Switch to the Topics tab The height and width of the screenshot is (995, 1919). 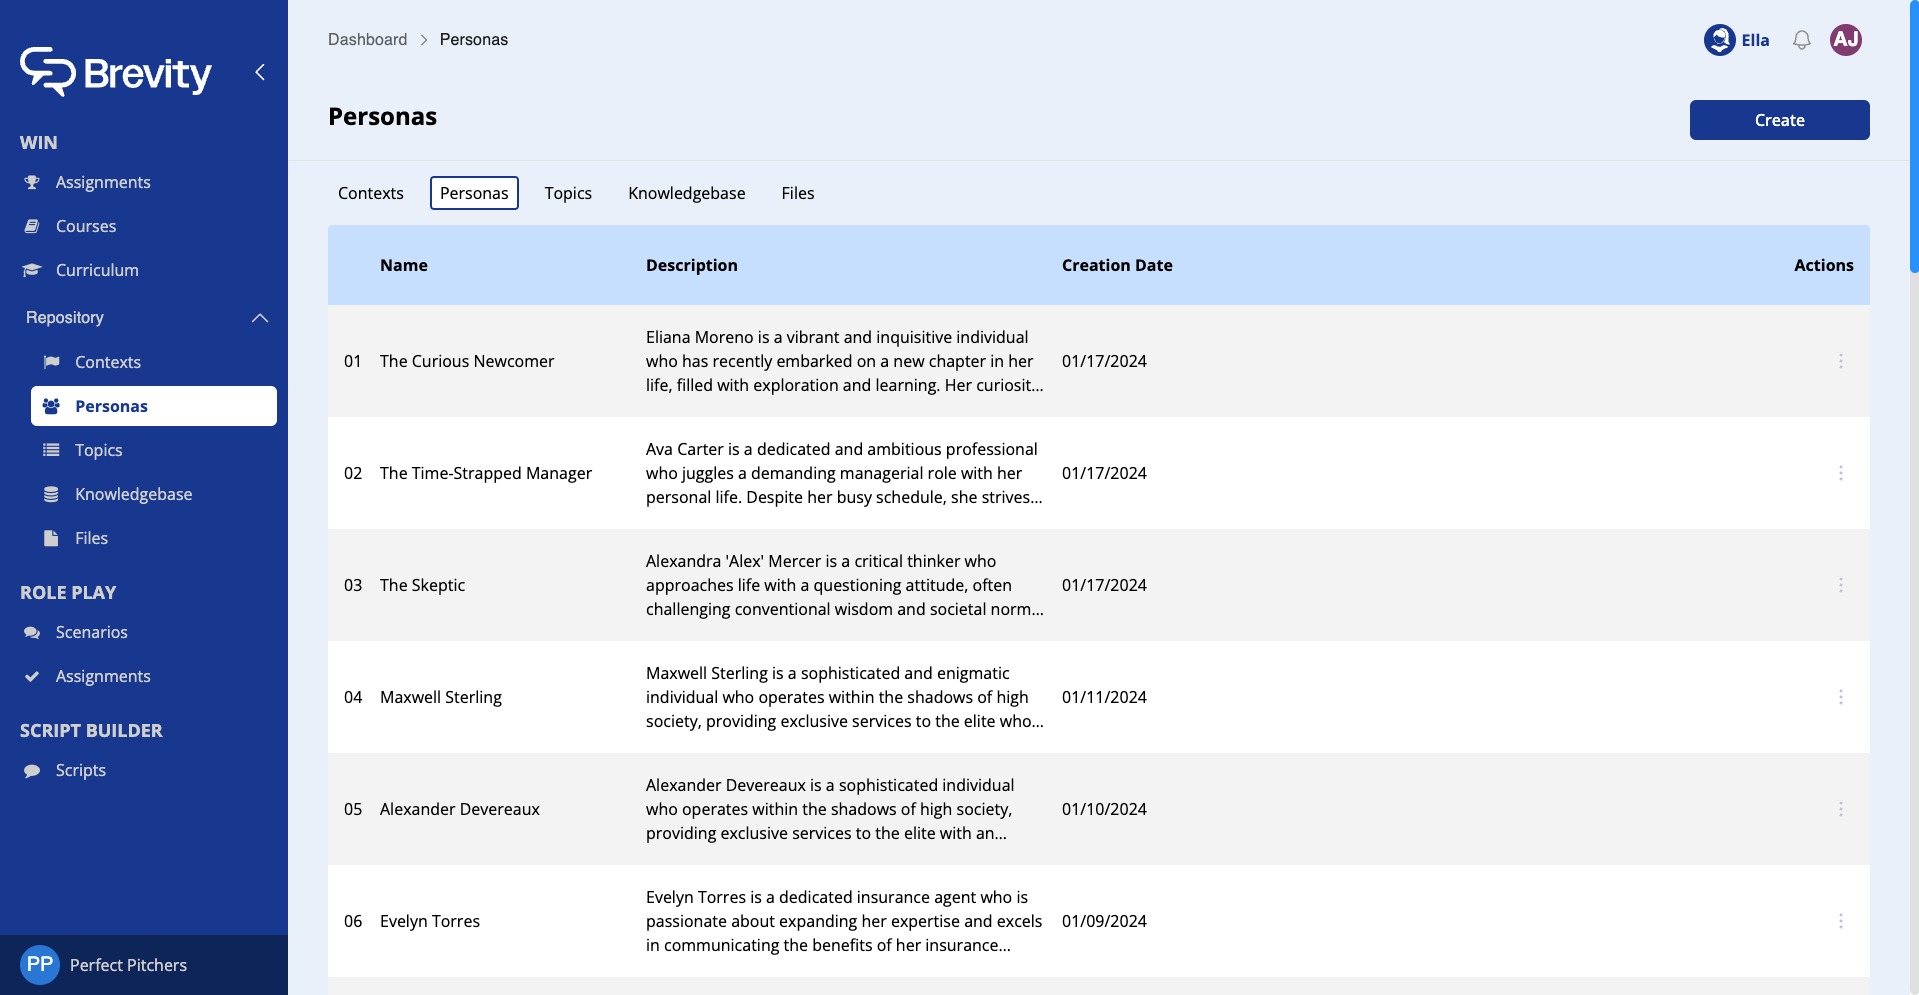[568, 193]
